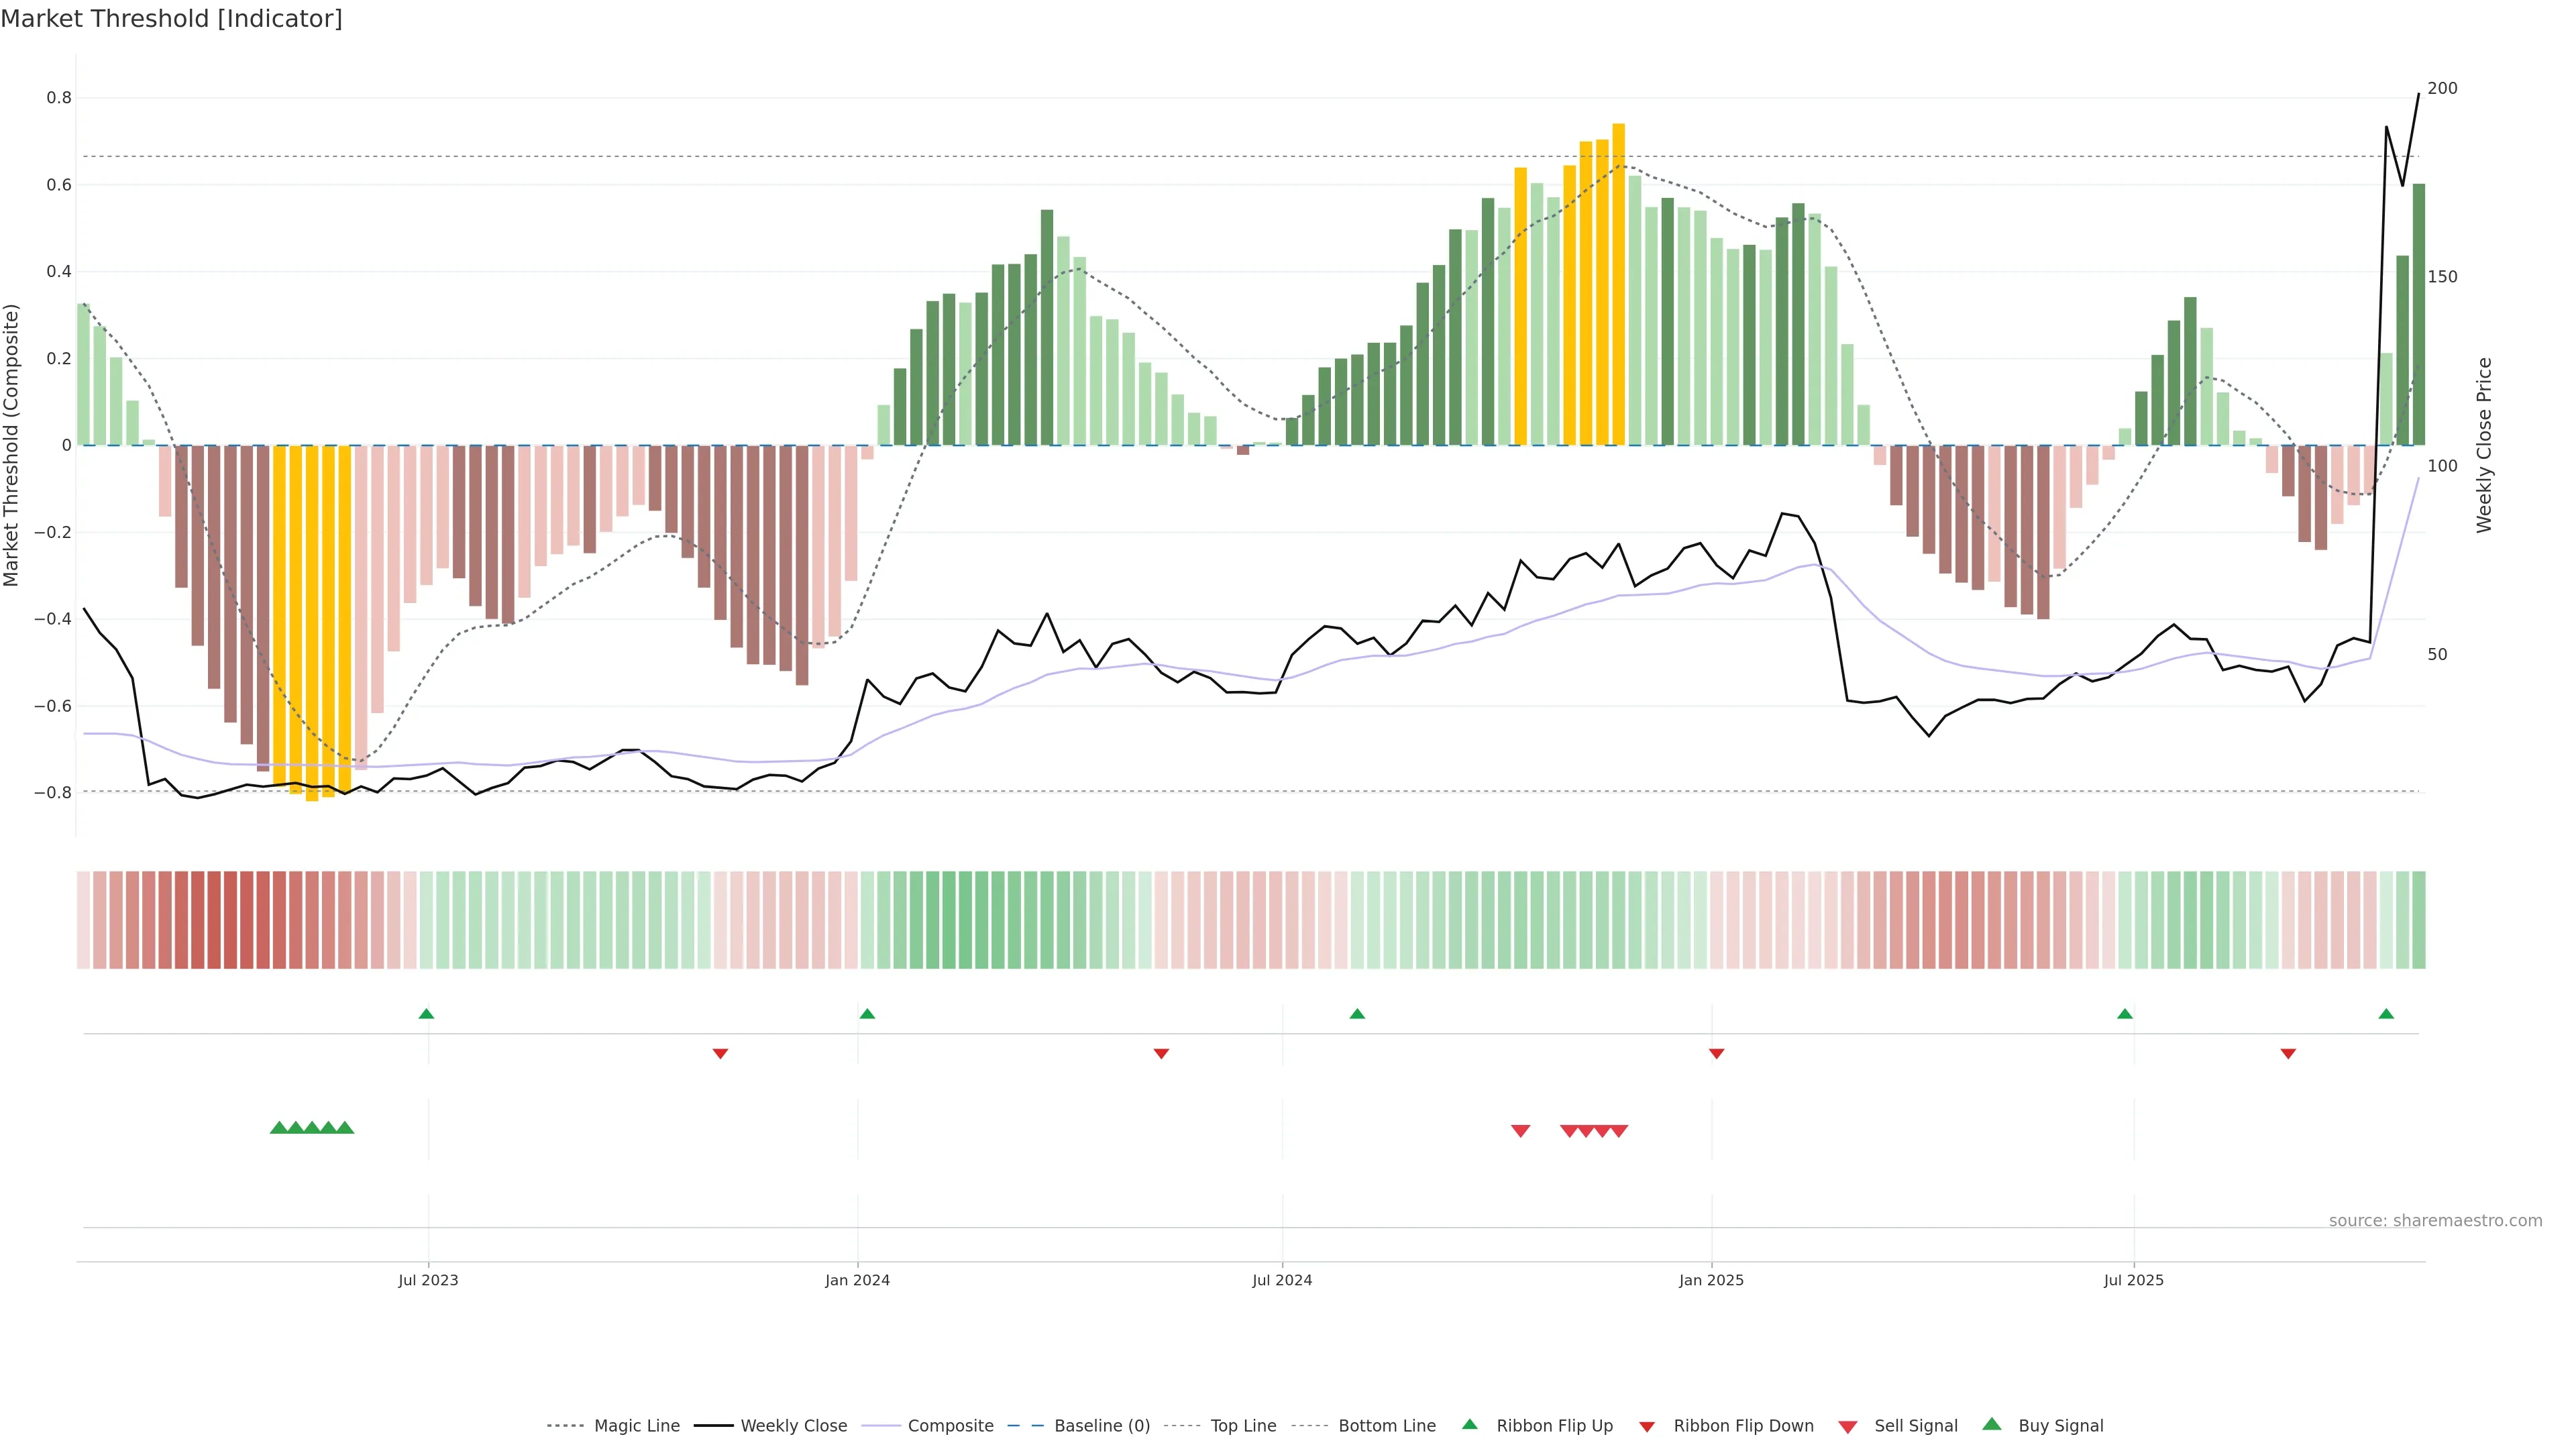
Task: Click the isolated red sell signal triangle
Action: point(1520,1131)
